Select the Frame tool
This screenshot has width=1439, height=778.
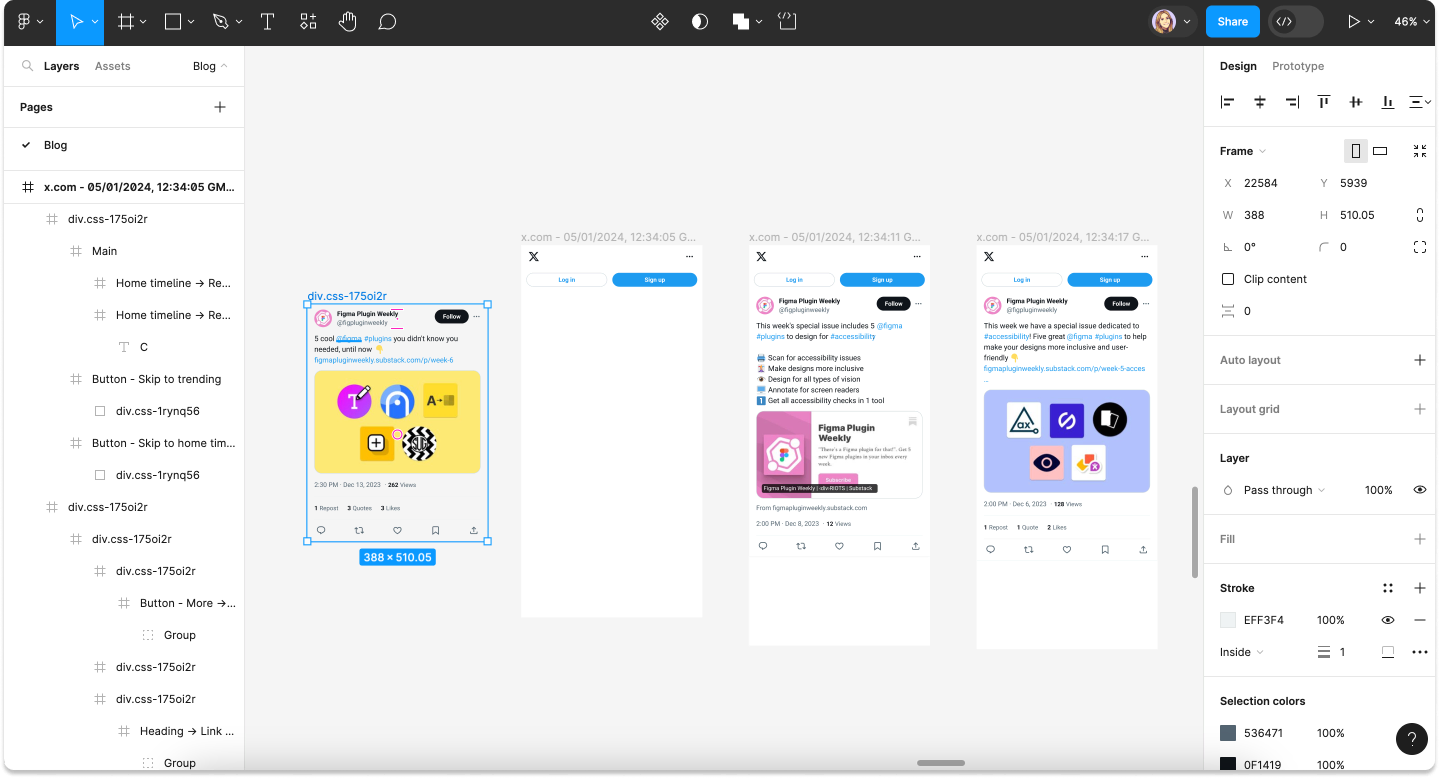(x=126, y=21)
